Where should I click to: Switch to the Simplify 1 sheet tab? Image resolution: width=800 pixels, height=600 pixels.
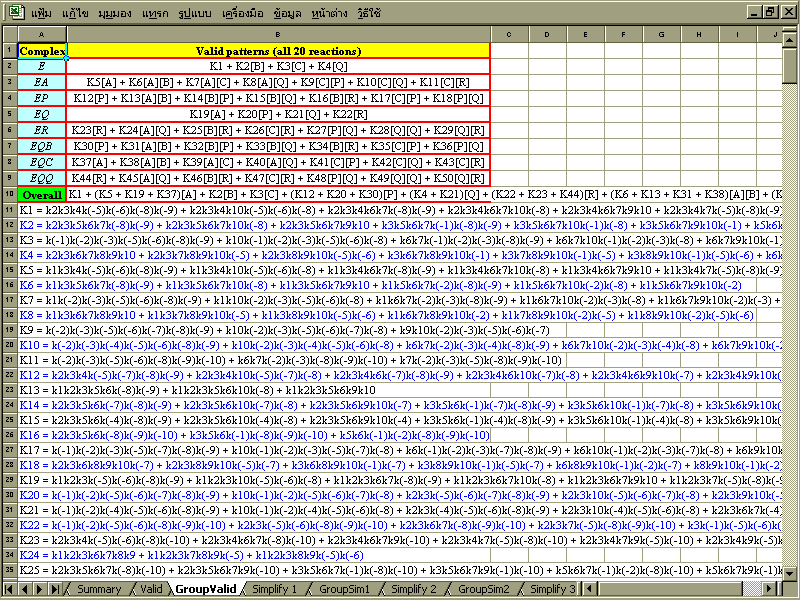click(x=274, y=589)
